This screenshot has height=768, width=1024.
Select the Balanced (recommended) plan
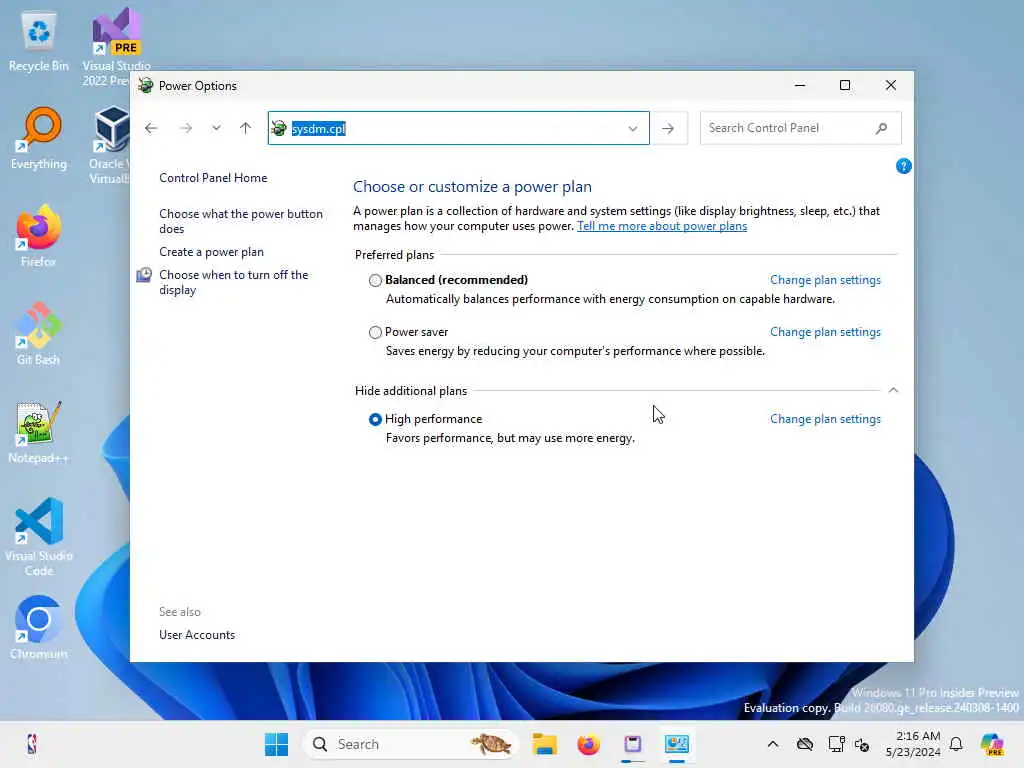tap(375, 280)
